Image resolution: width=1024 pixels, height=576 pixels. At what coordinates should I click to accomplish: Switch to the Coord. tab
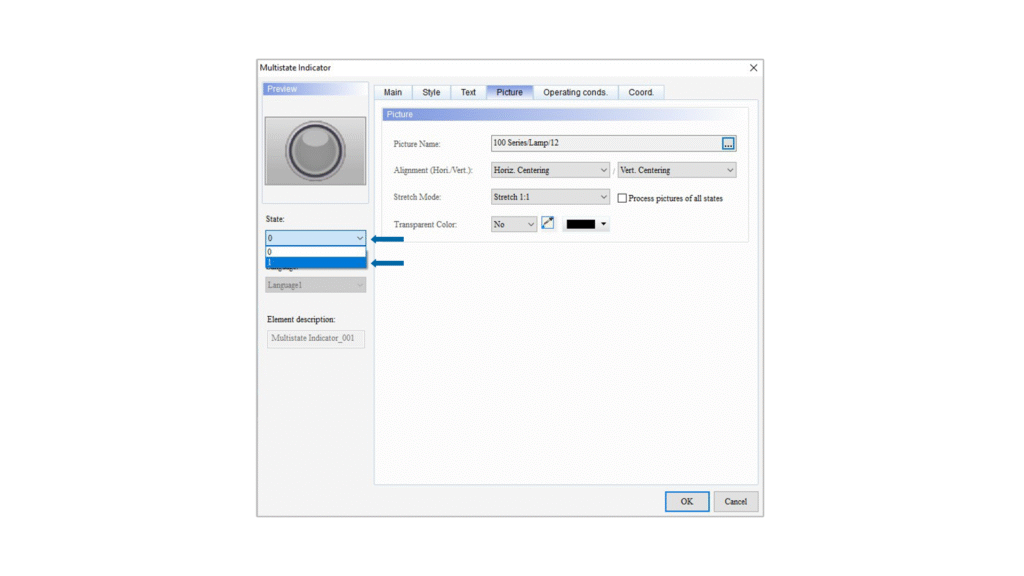tap(641, 92)
